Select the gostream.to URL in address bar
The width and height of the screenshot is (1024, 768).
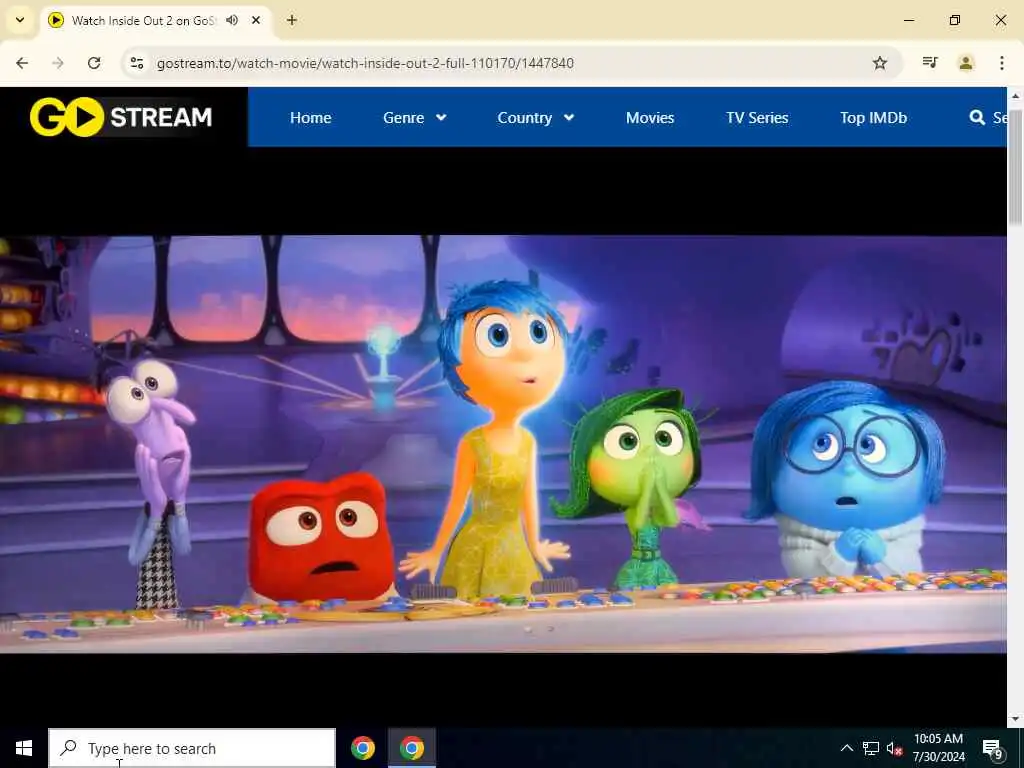tap(365, 63)
